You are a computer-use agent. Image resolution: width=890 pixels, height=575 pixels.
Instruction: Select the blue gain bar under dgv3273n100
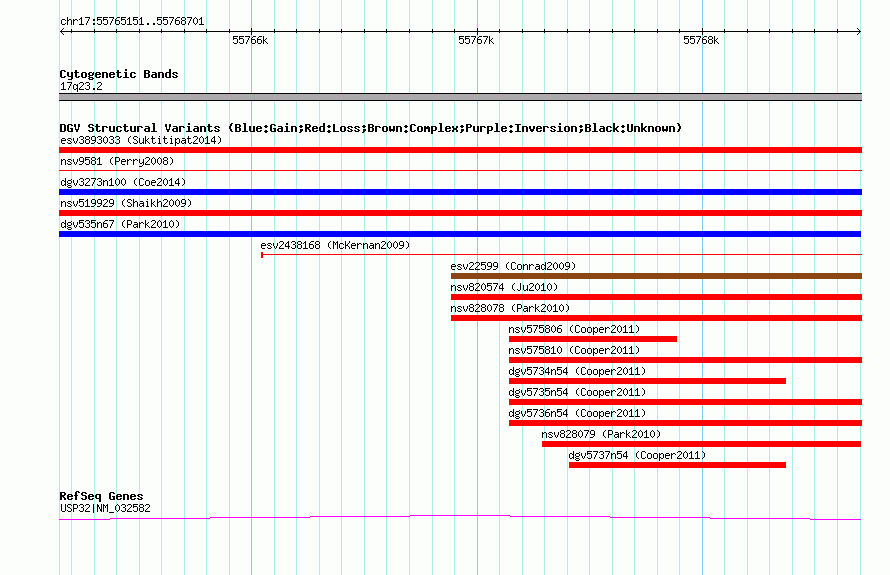tap(460, 192)
